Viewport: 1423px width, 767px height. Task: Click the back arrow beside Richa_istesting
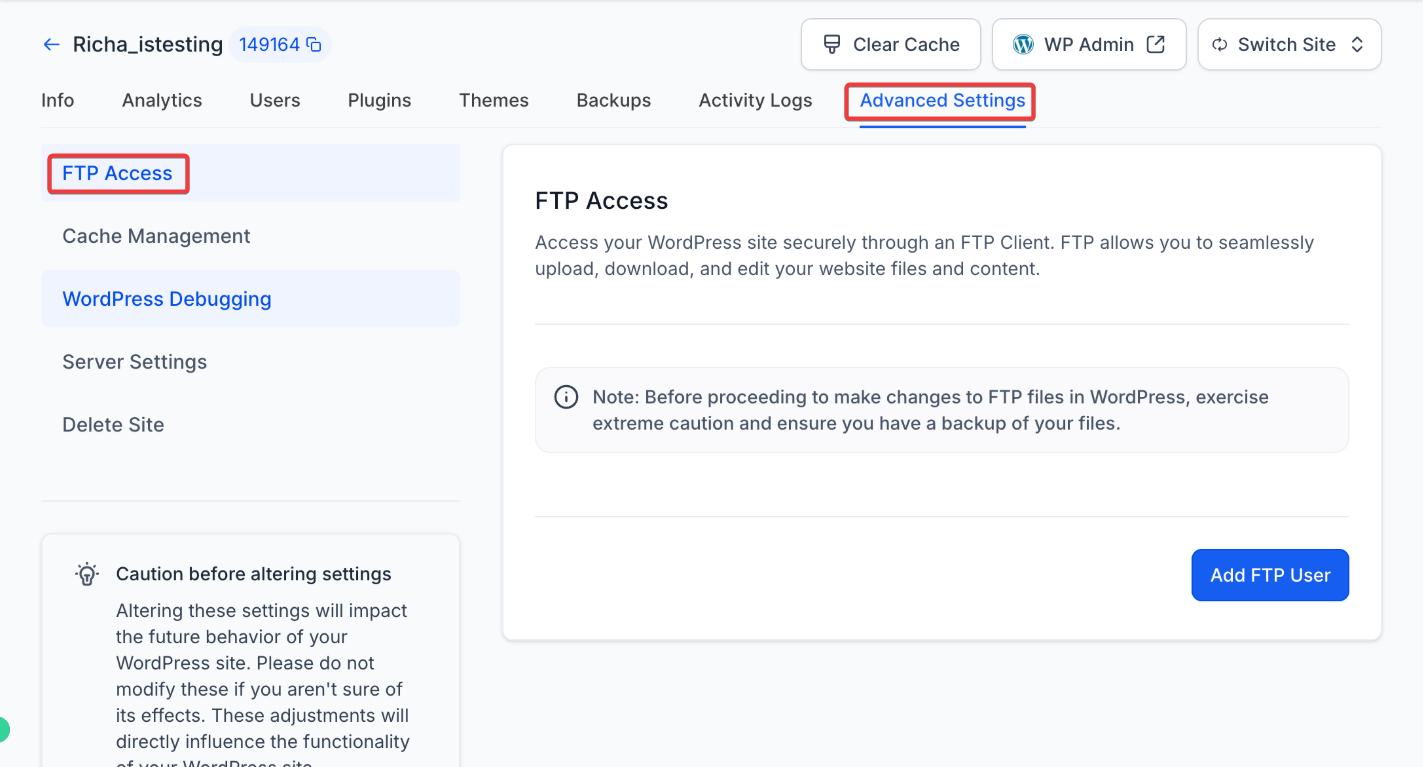point(51,45)
